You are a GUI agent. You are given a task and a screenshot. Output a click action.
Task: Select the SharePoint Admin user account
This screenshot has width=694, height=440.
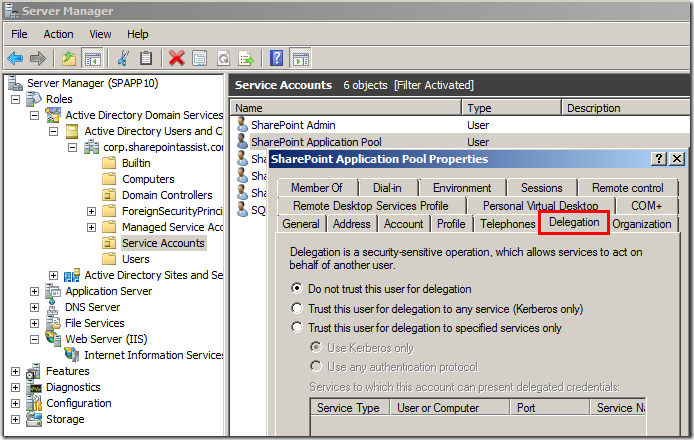[292, 125]
